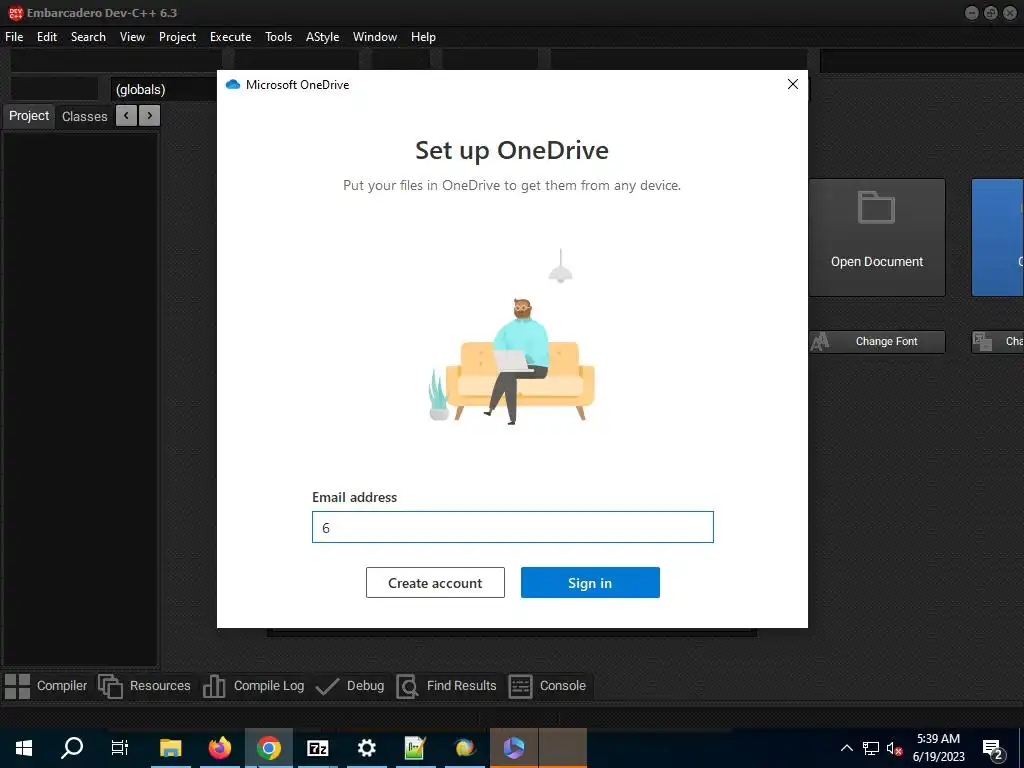Open the Tools menu
The image size is (1024, 768).
pos(278,37)
